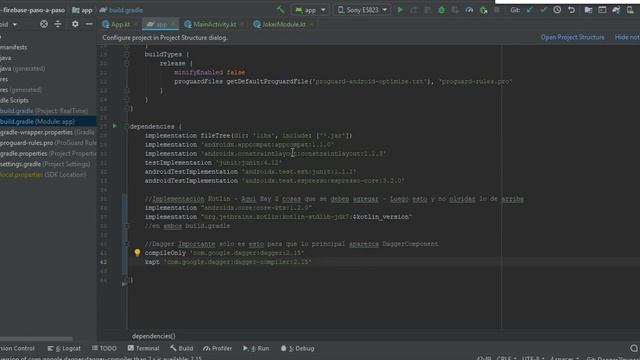Collapse the buildTypes block fold marker

pos(127,54)
